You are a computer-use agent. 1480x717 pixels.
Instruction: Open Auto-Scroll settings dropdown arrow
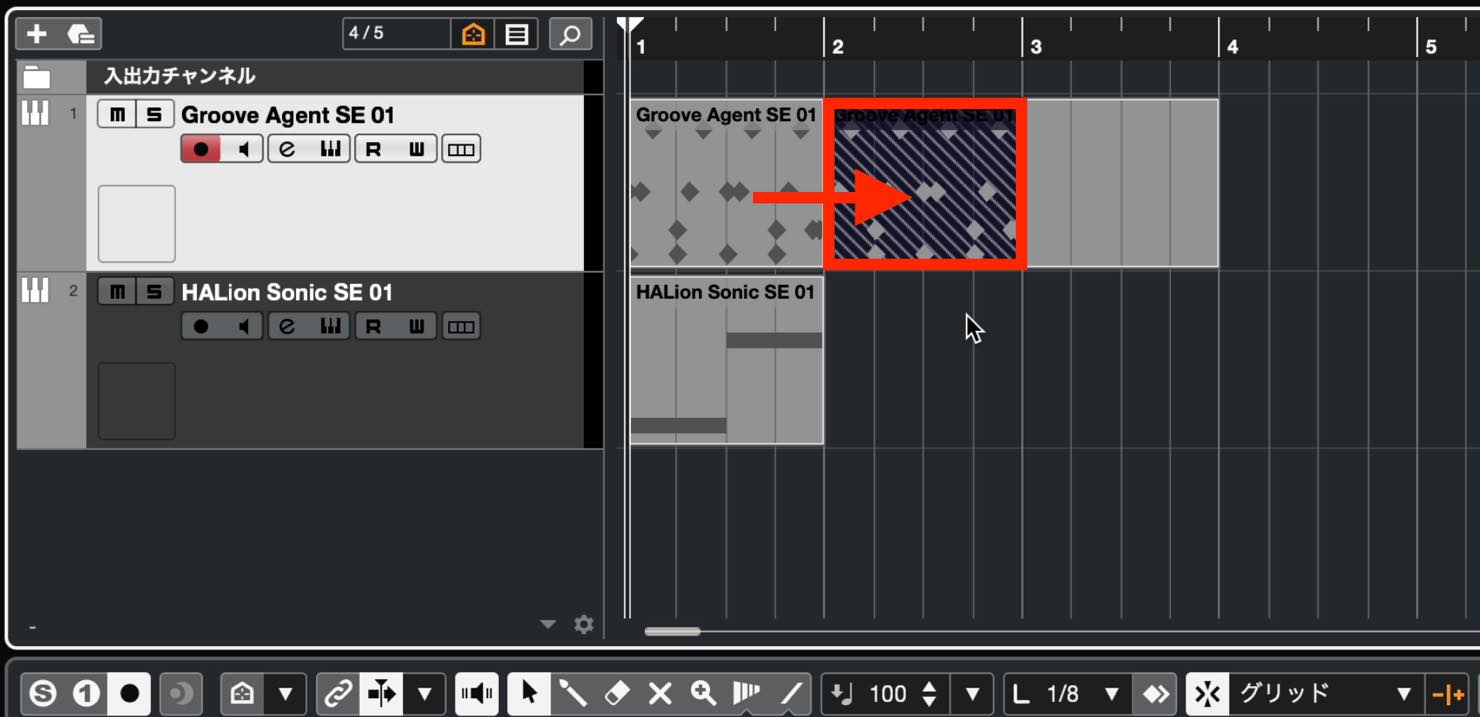pyautogui.click(x=425, y=692)
